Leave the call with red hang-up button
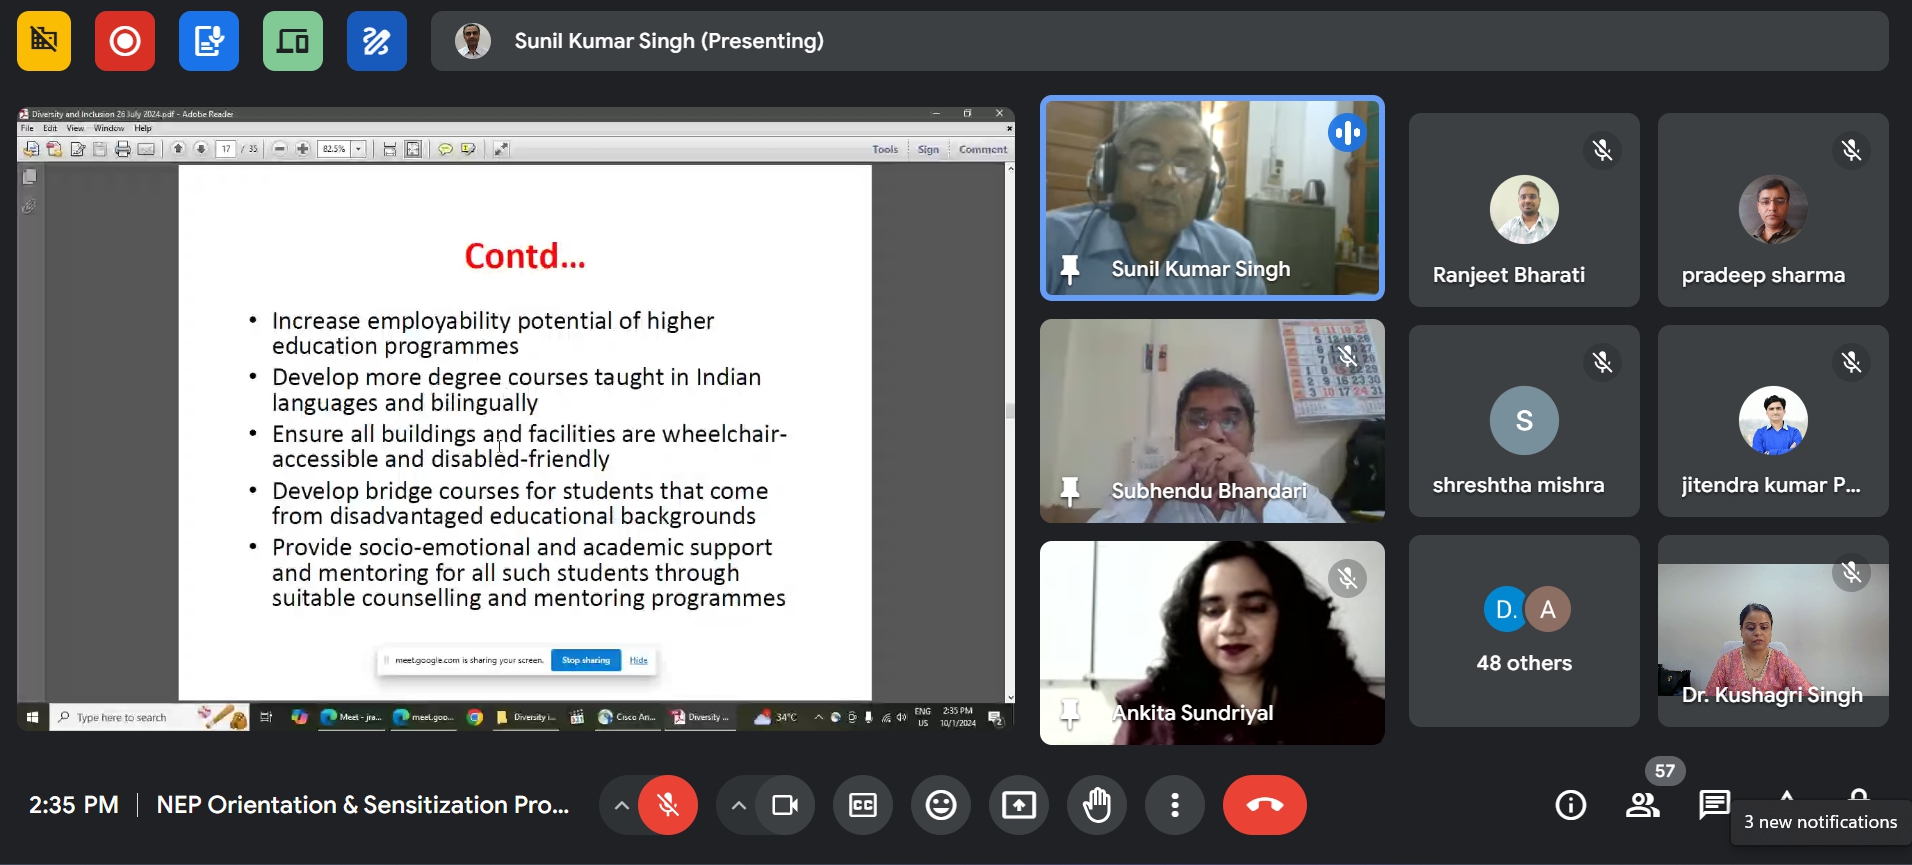The height and width of the screenshot is (865, 1912). tap(1264, 805)
